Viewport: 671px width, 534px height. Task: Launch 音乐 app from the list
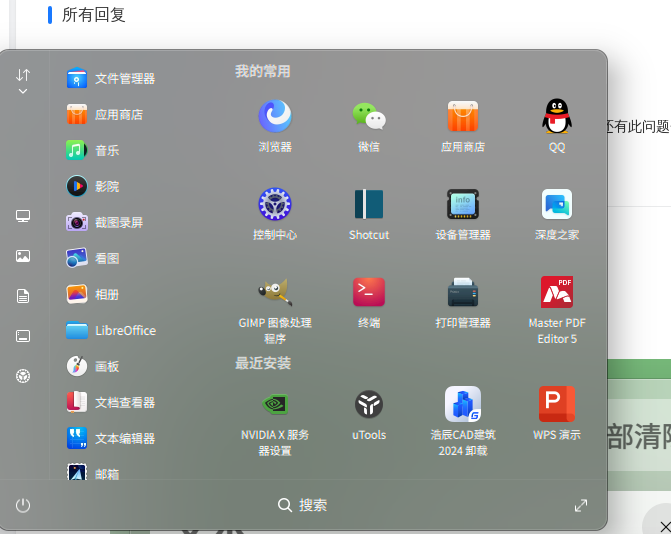pyautogui.click(x=93, y=150)
